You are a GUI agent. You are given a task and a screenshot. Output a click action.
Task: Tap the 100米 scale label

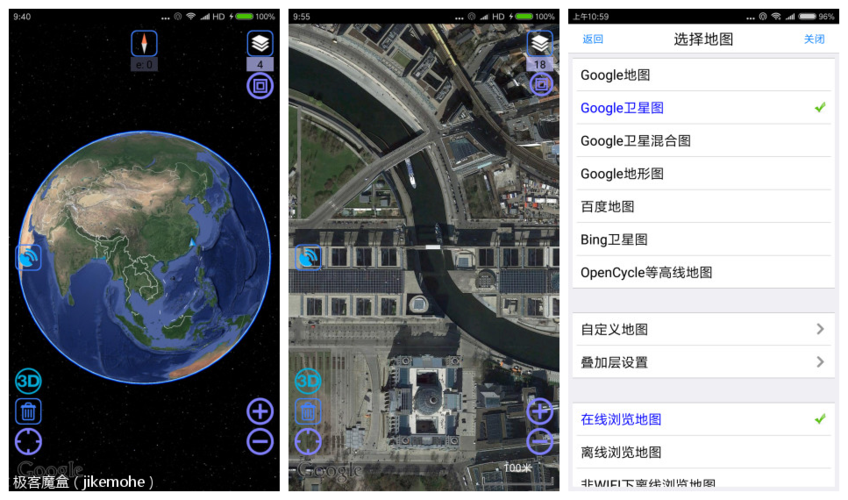(518, 468)
